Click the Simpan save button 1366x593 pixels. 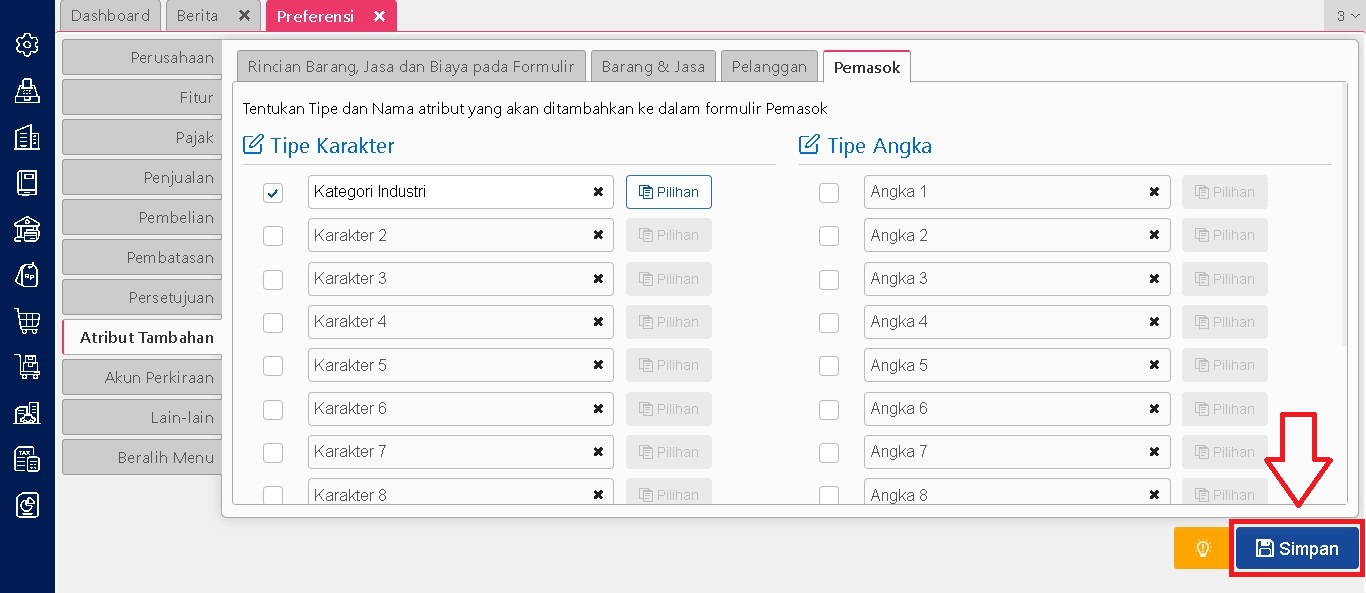[x=1297, y=548]
